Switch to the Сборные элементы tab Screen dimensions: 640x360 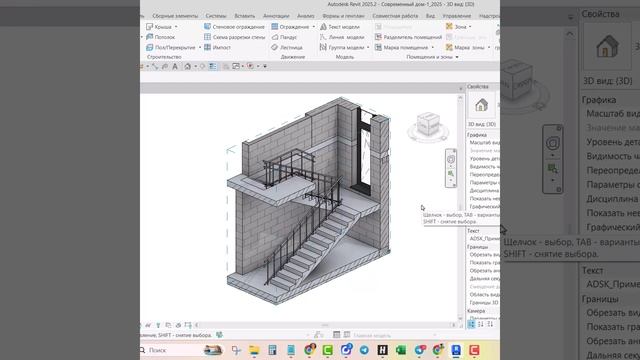point(175,16)
